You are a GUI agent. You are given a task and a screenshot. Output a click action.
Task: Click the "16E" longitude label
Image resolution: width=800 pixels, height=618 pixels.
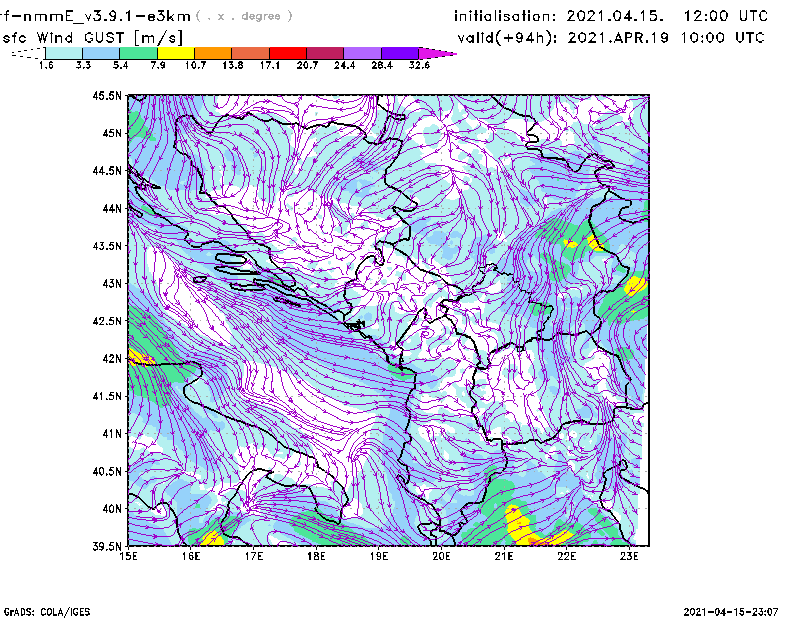tap(191, 556)
